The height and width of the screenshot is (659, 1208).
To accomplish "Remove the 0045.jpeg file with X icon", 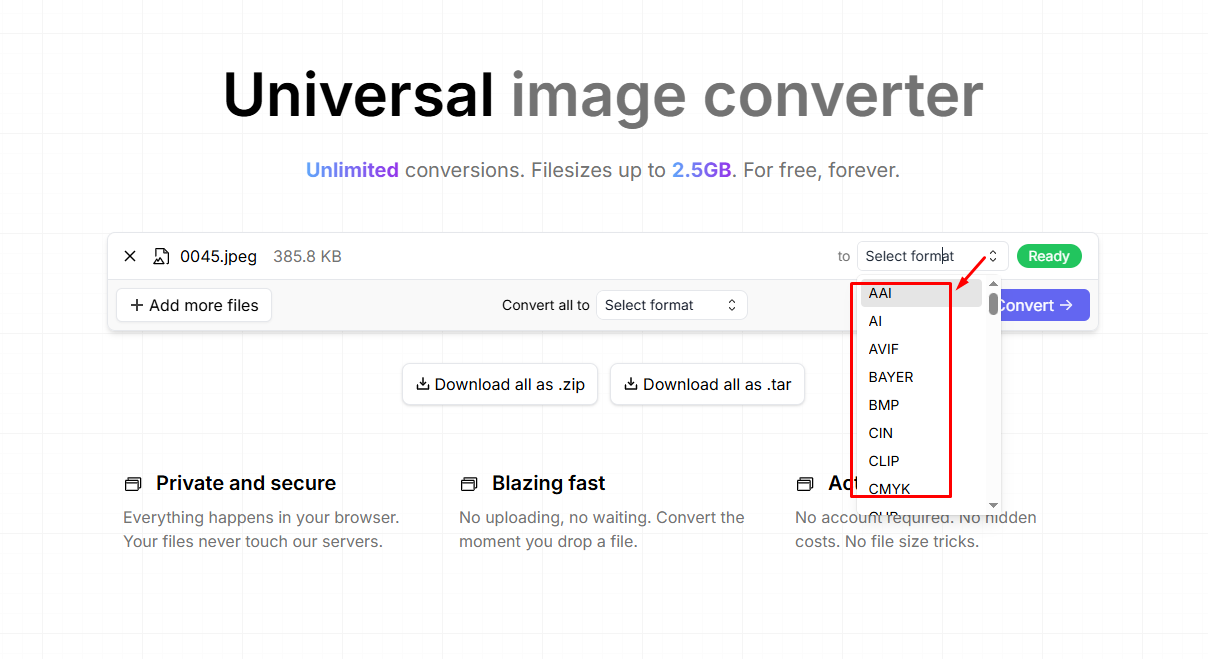I will coord(130,257).
